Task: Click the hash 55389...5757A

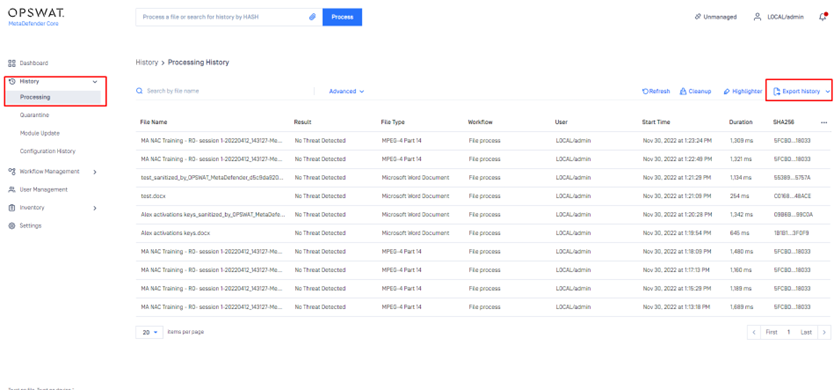Action: click(x=792, y=178)
